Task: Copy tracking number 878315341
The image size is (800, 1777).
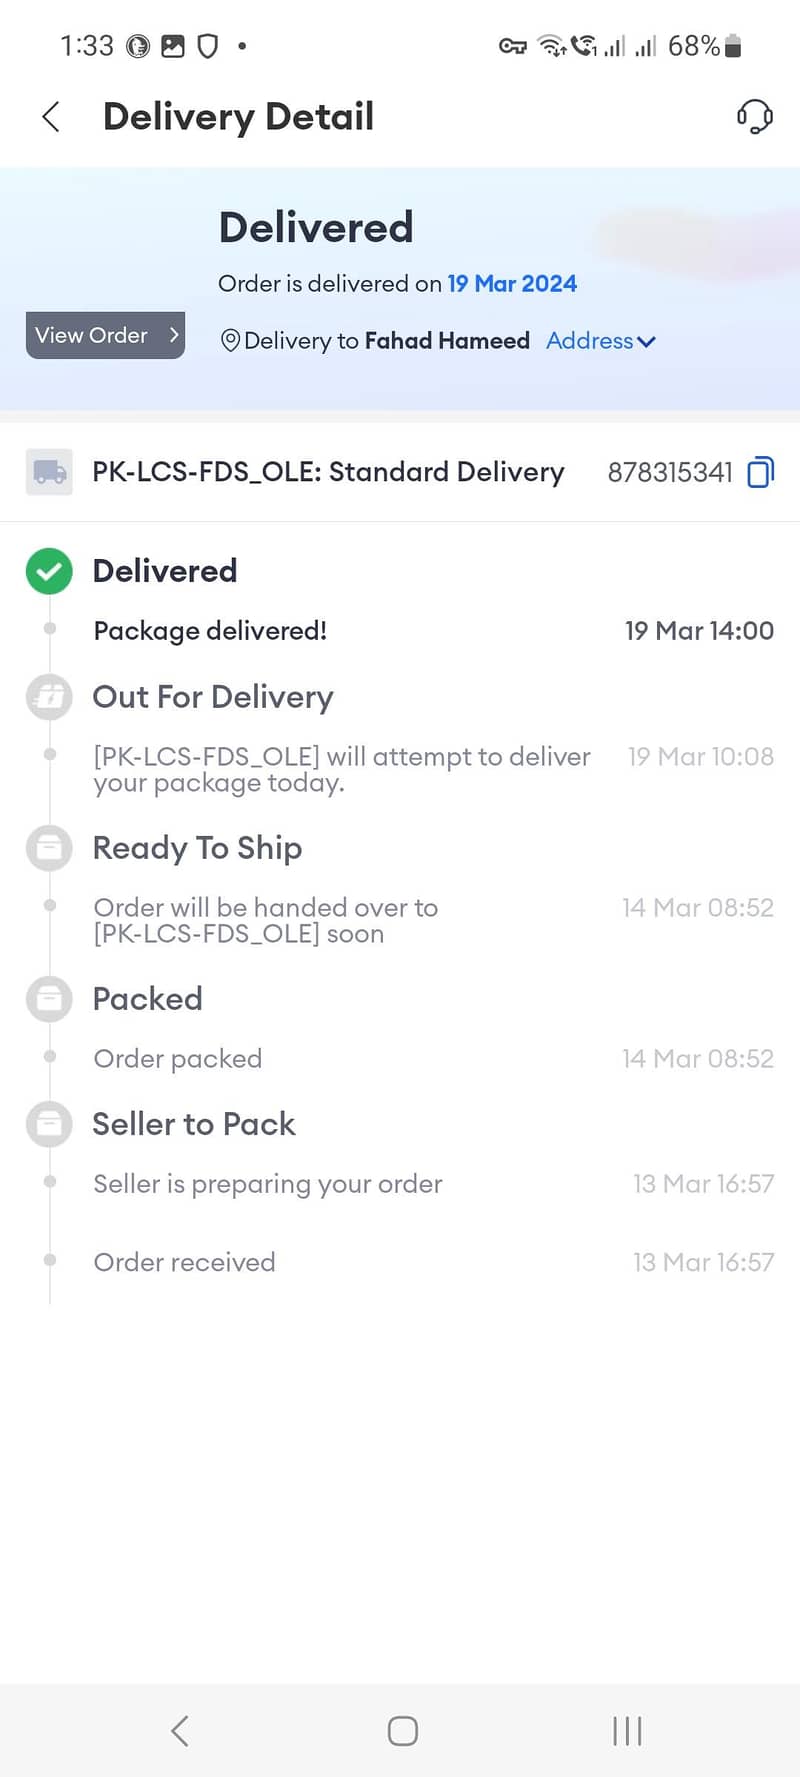Action: tap(761, 472)
